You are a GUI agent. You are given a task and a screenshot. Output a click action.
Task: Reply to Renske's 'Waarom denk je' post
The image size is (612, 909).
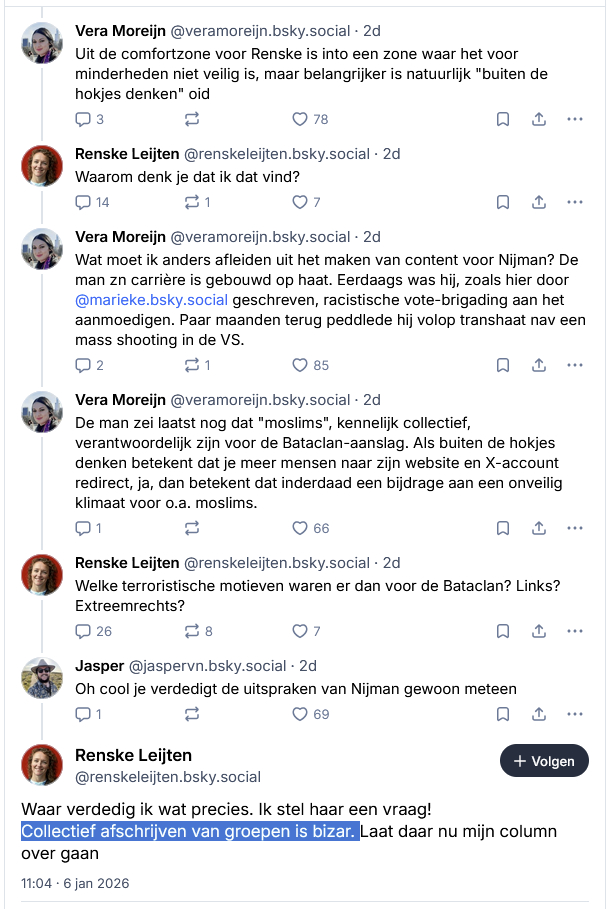pos(84,202)
